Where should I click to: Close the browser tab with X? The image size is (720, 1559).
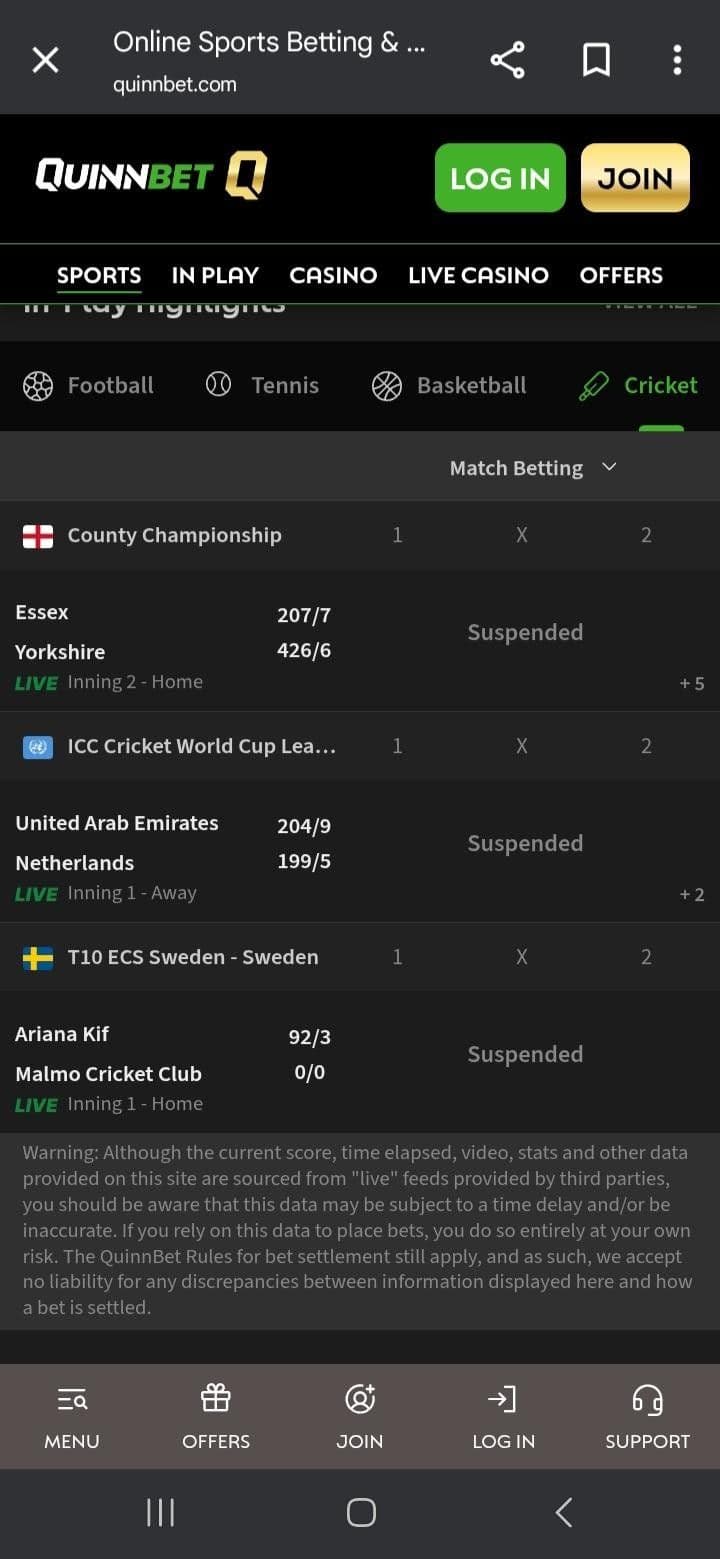coord(45,61)
